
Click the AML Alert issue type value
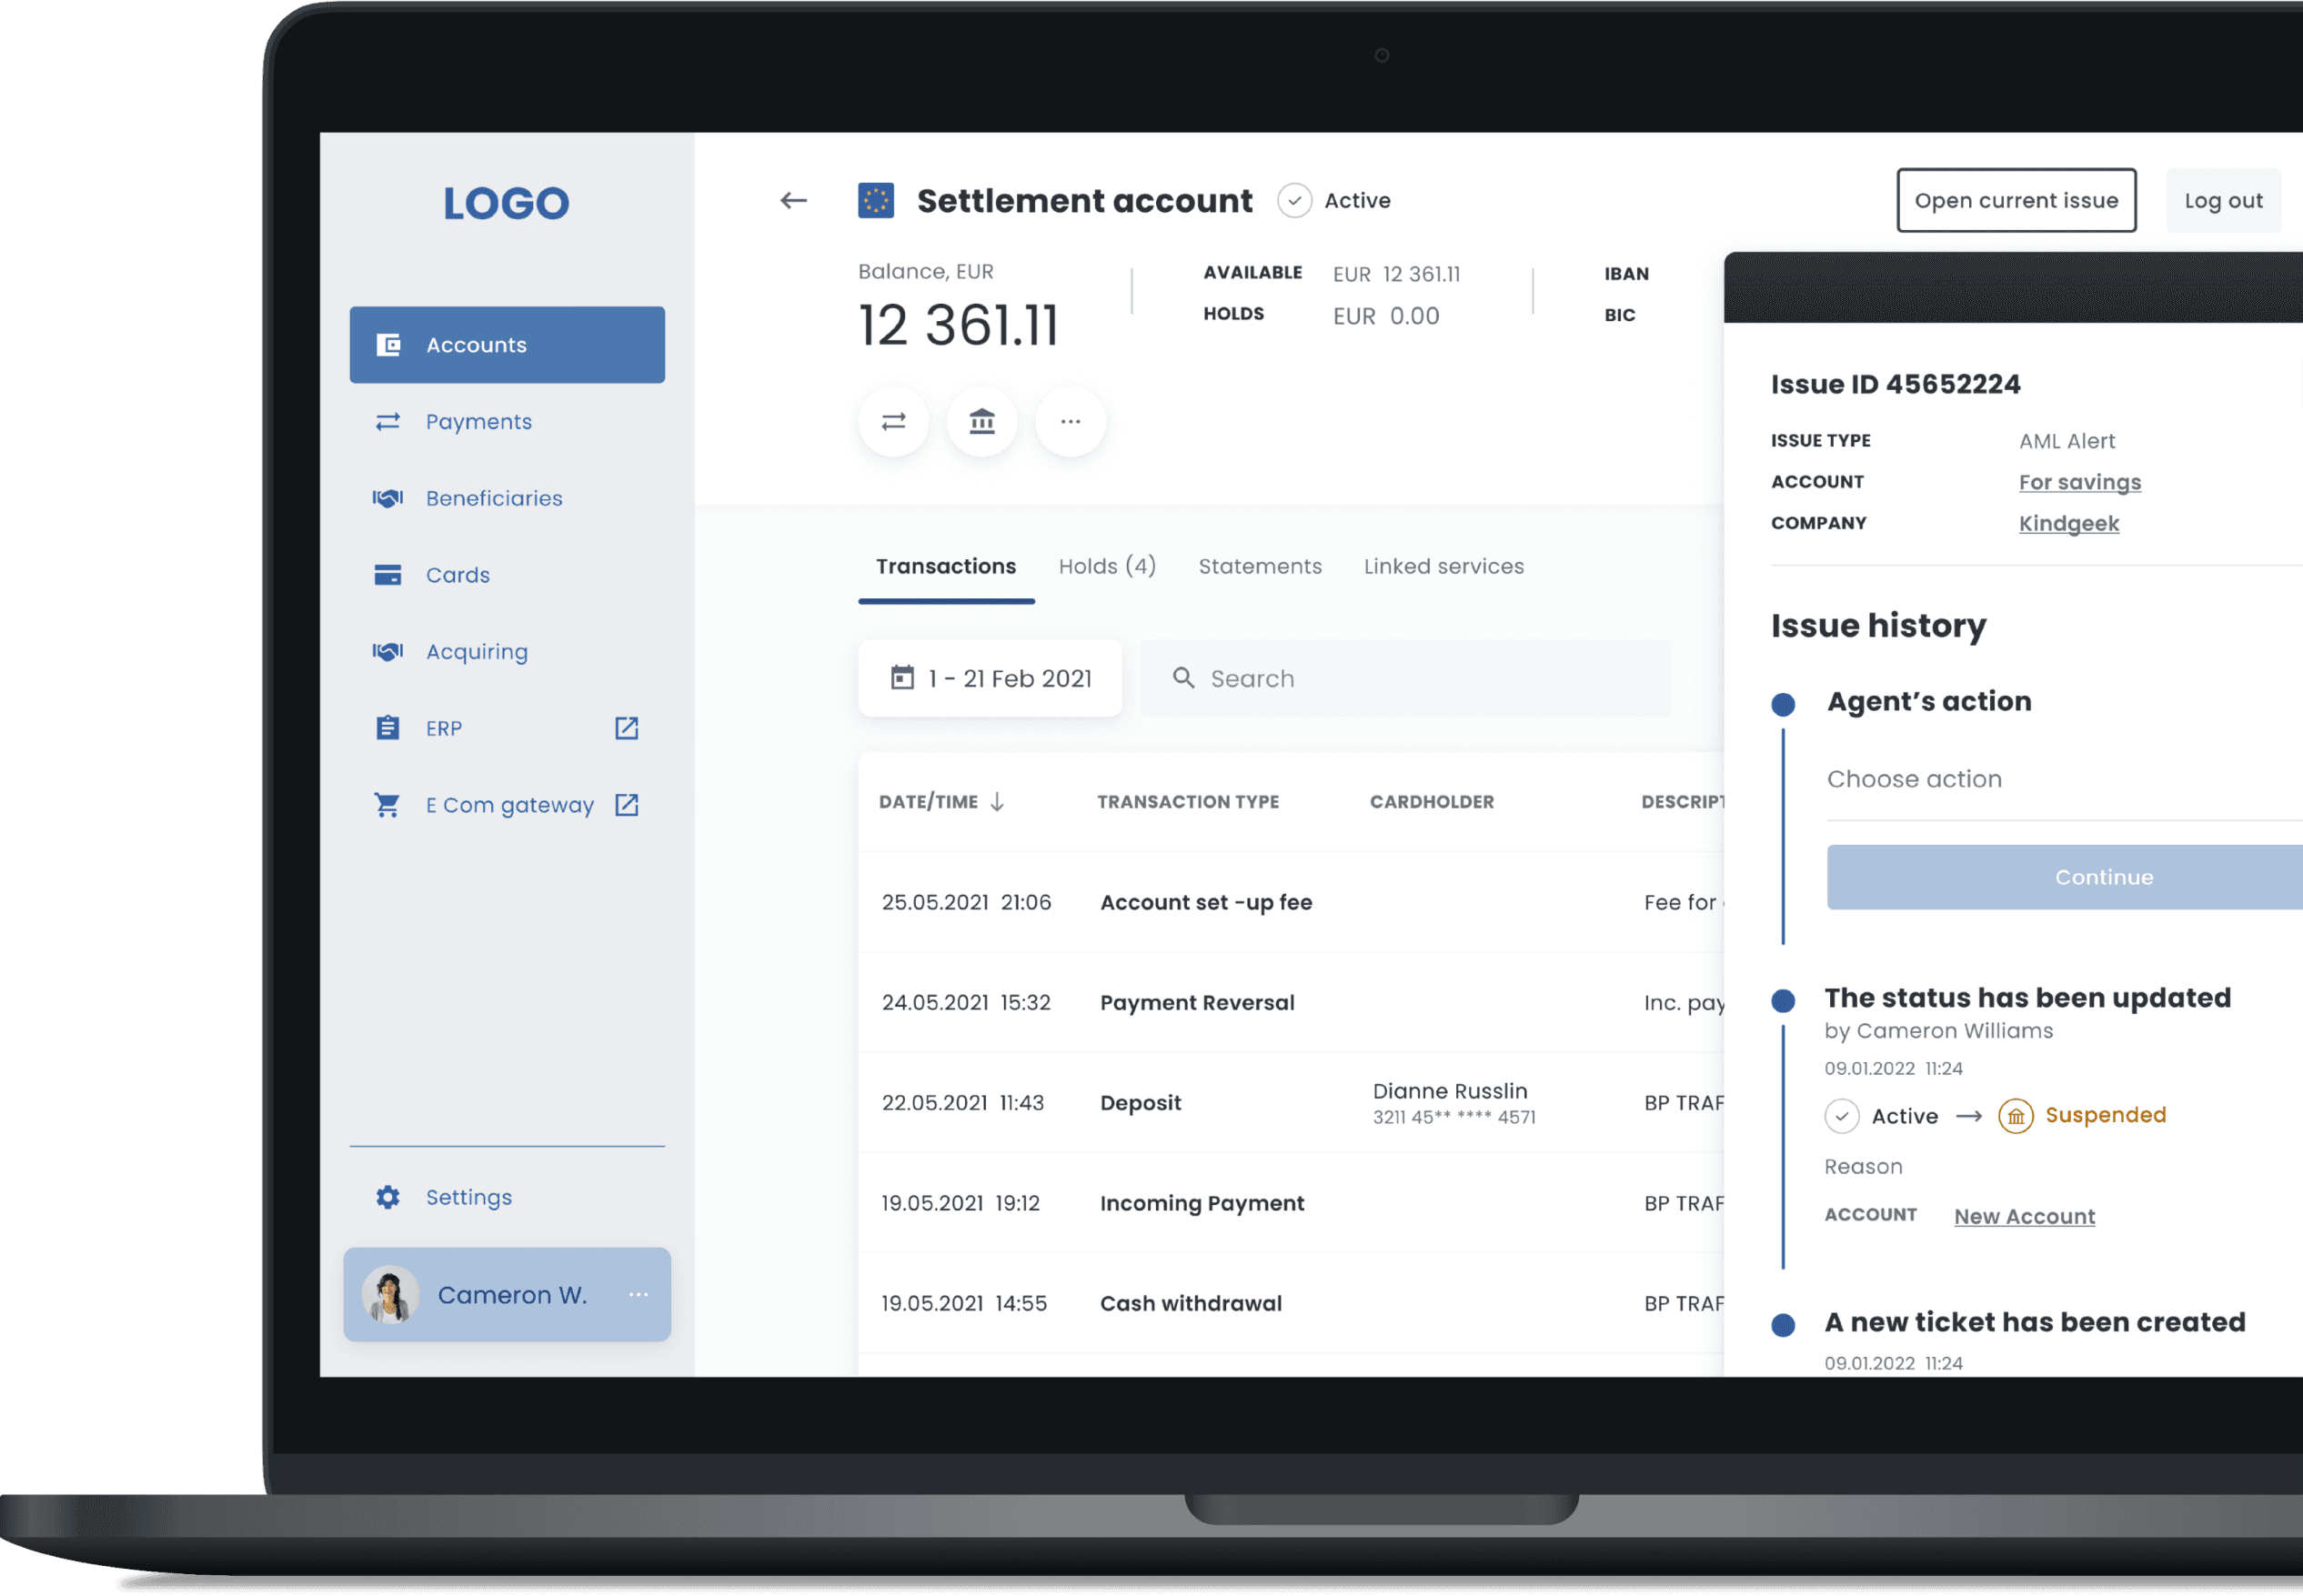click(x=2066, y=441)
